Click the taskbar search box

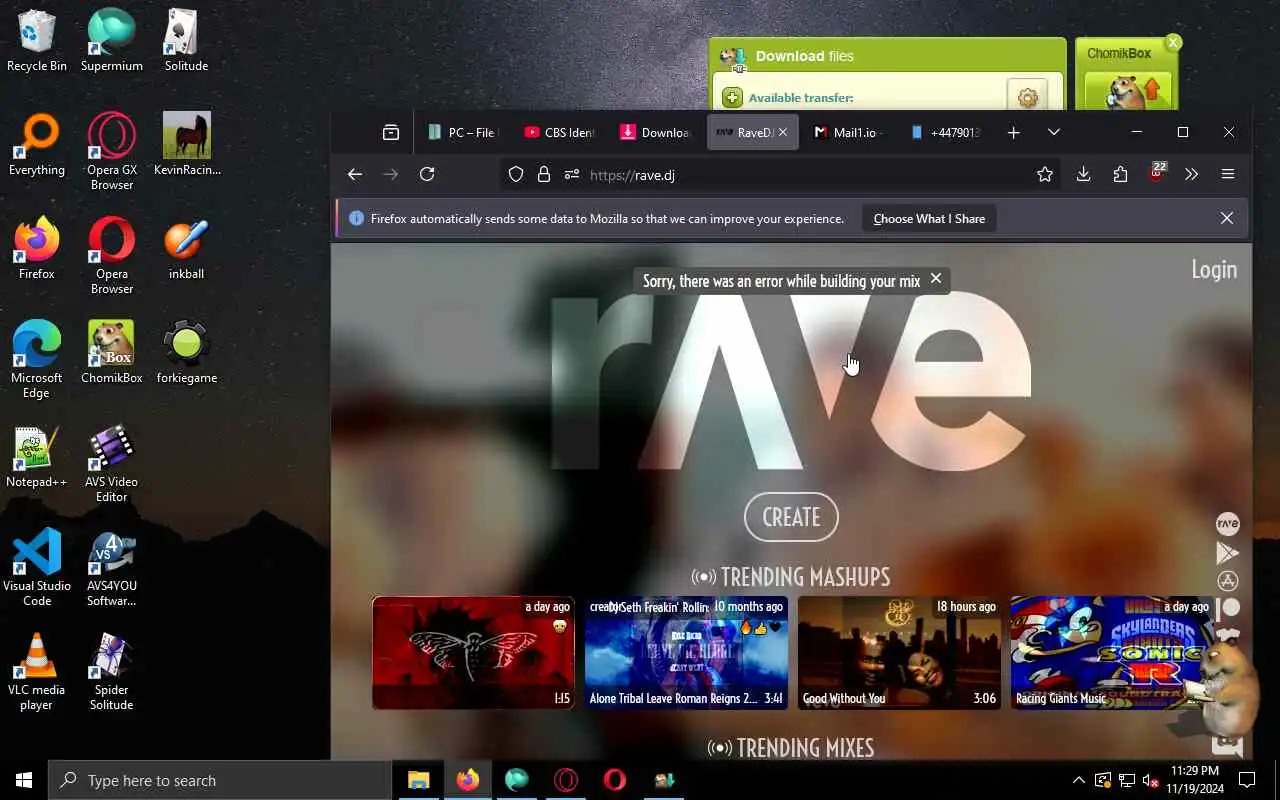click(220, 780)
